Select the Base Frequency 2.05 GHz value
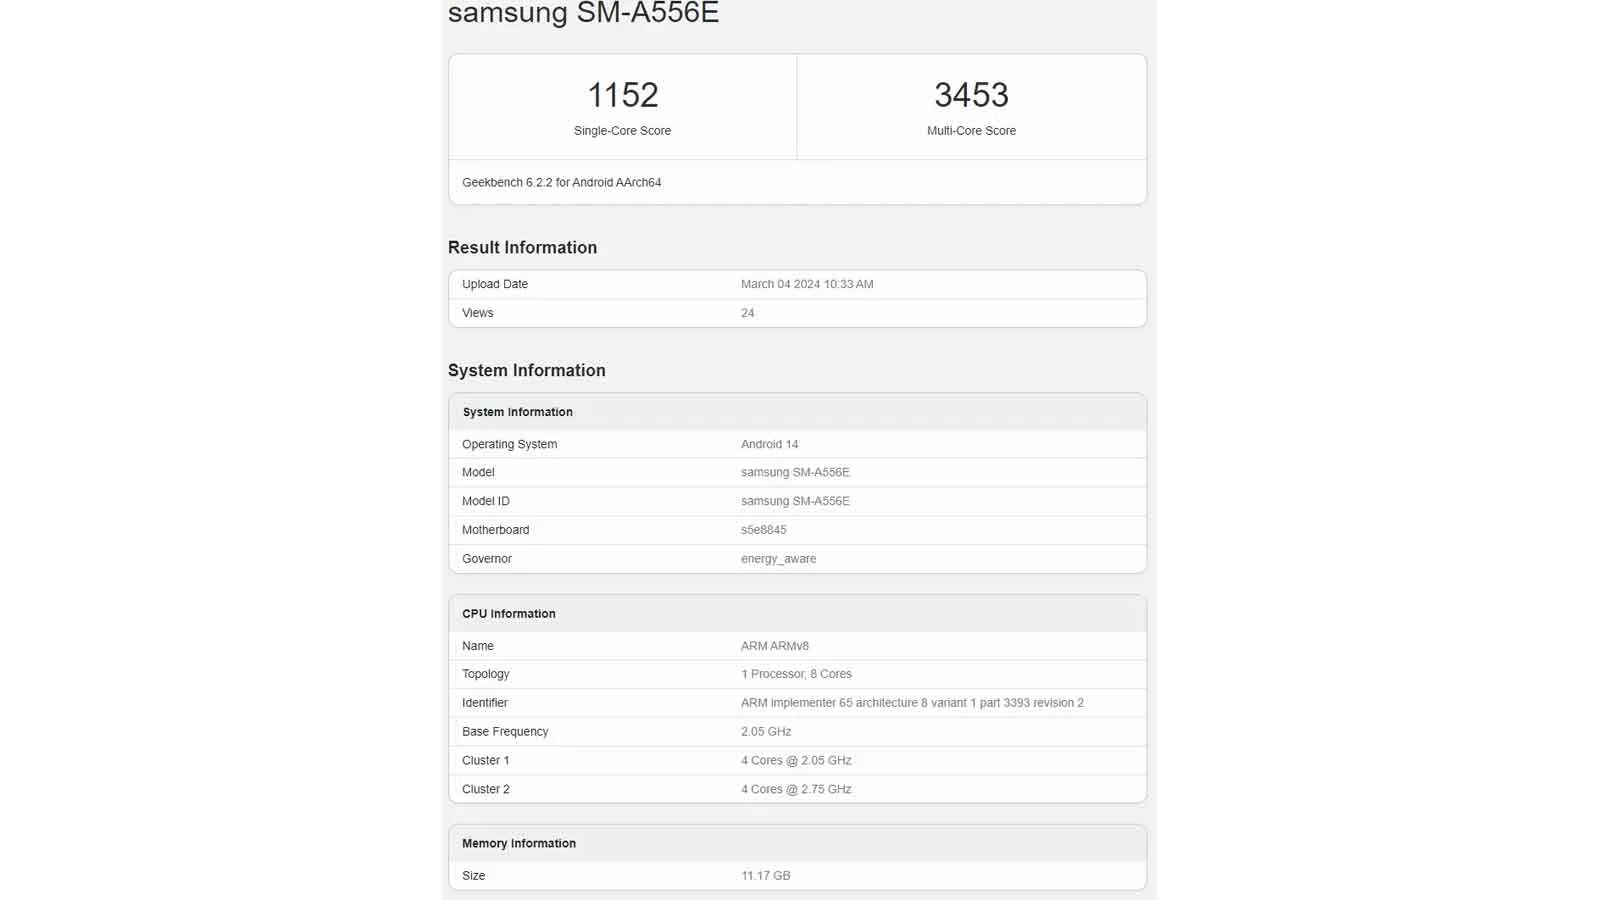The width and height of the screenshot is (1600, 900). [x=766, y=731]
